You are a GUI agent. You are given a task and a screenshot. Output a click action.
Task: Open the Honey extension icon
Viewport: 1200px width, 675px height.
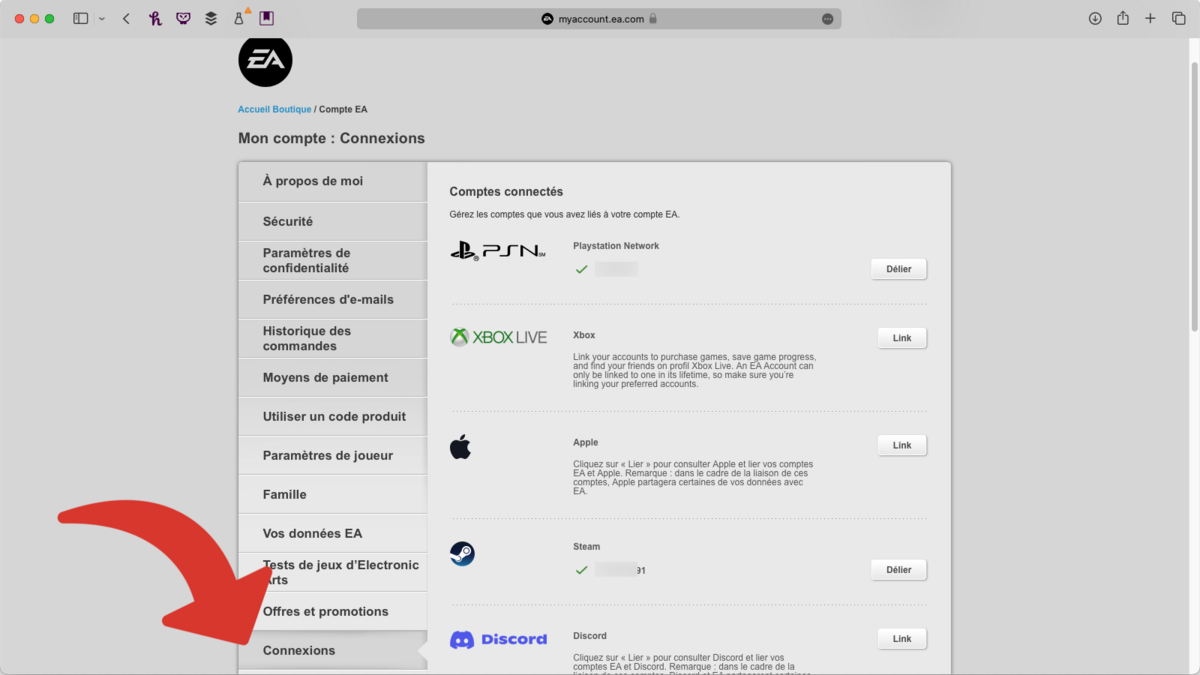pos(155,18)
